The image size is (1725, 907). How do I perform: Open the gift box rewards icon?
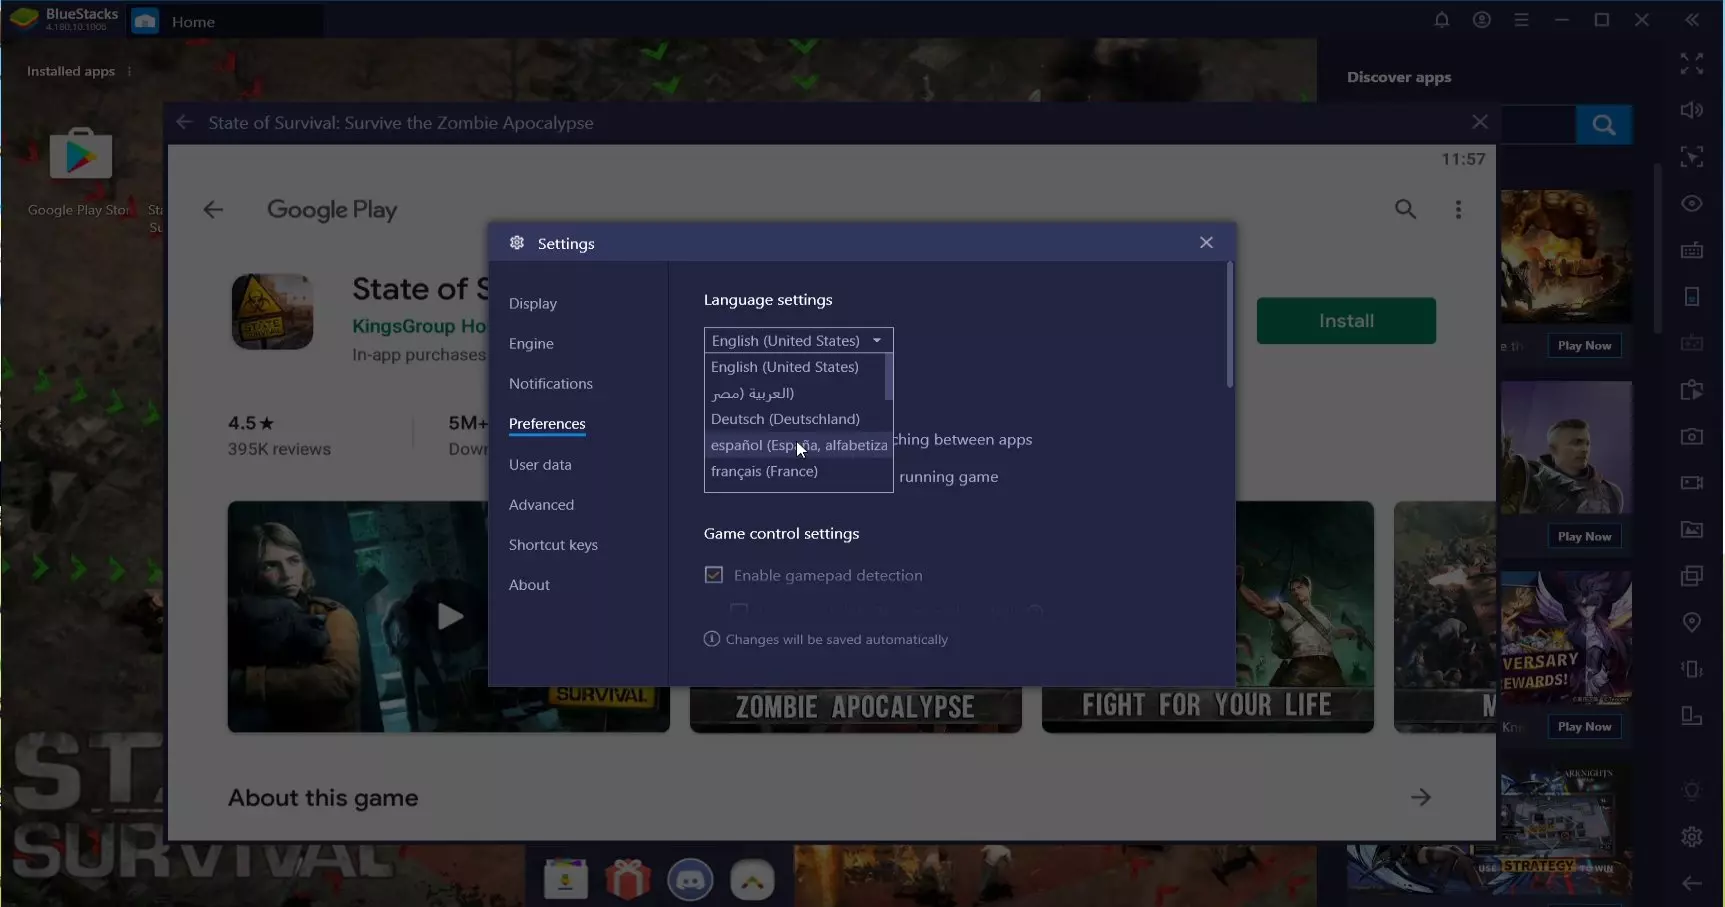(x=628, y=880)
